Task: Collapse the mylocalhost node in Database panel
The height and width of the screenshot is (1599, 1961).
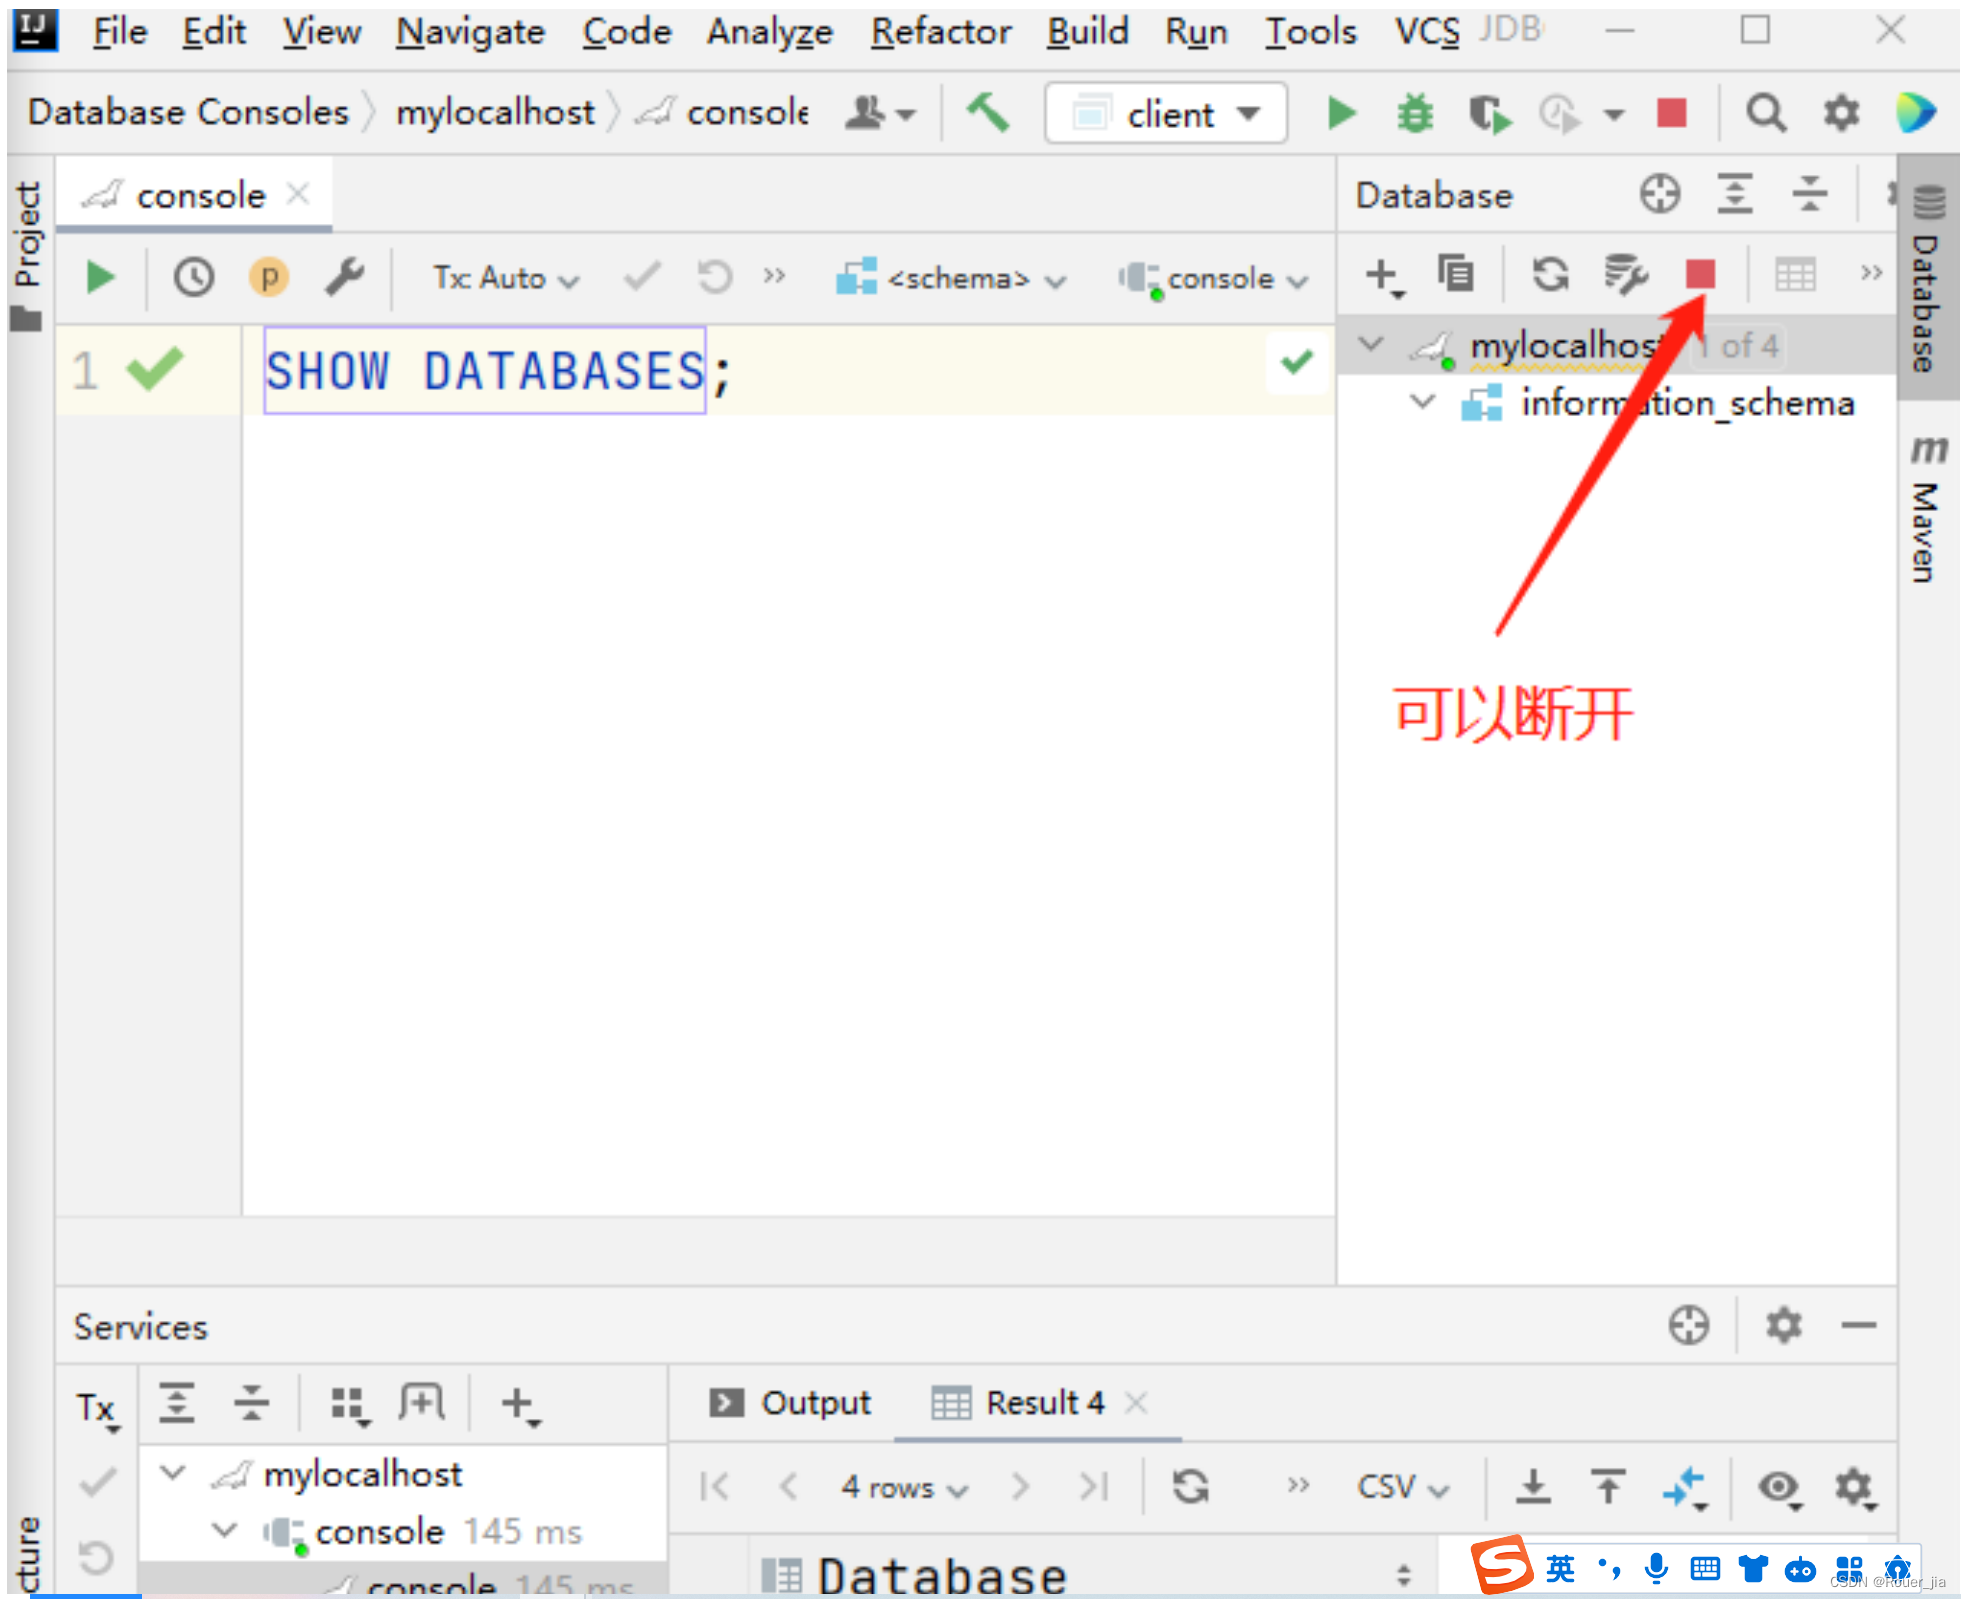Action: pyautogui.click(x=1371, y=343)
